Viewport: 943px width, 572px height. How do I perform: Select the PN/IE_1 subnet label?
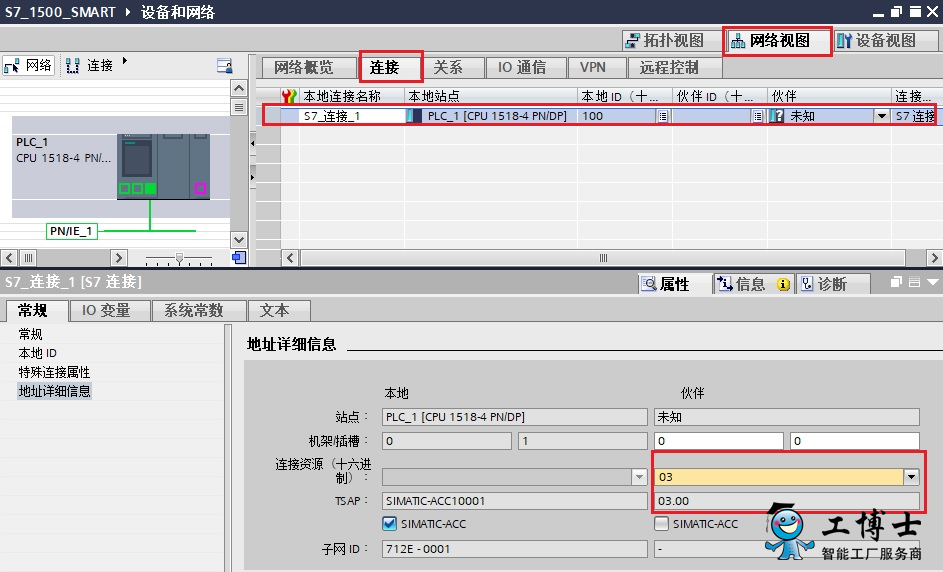tap(71, 231)
